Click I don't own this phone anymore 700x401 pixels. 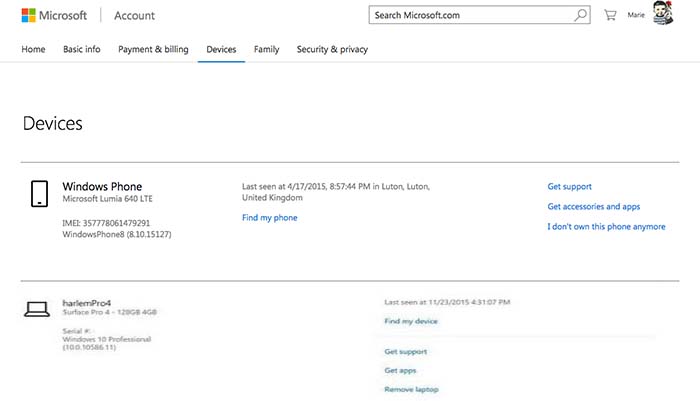[x=606, y=226]
